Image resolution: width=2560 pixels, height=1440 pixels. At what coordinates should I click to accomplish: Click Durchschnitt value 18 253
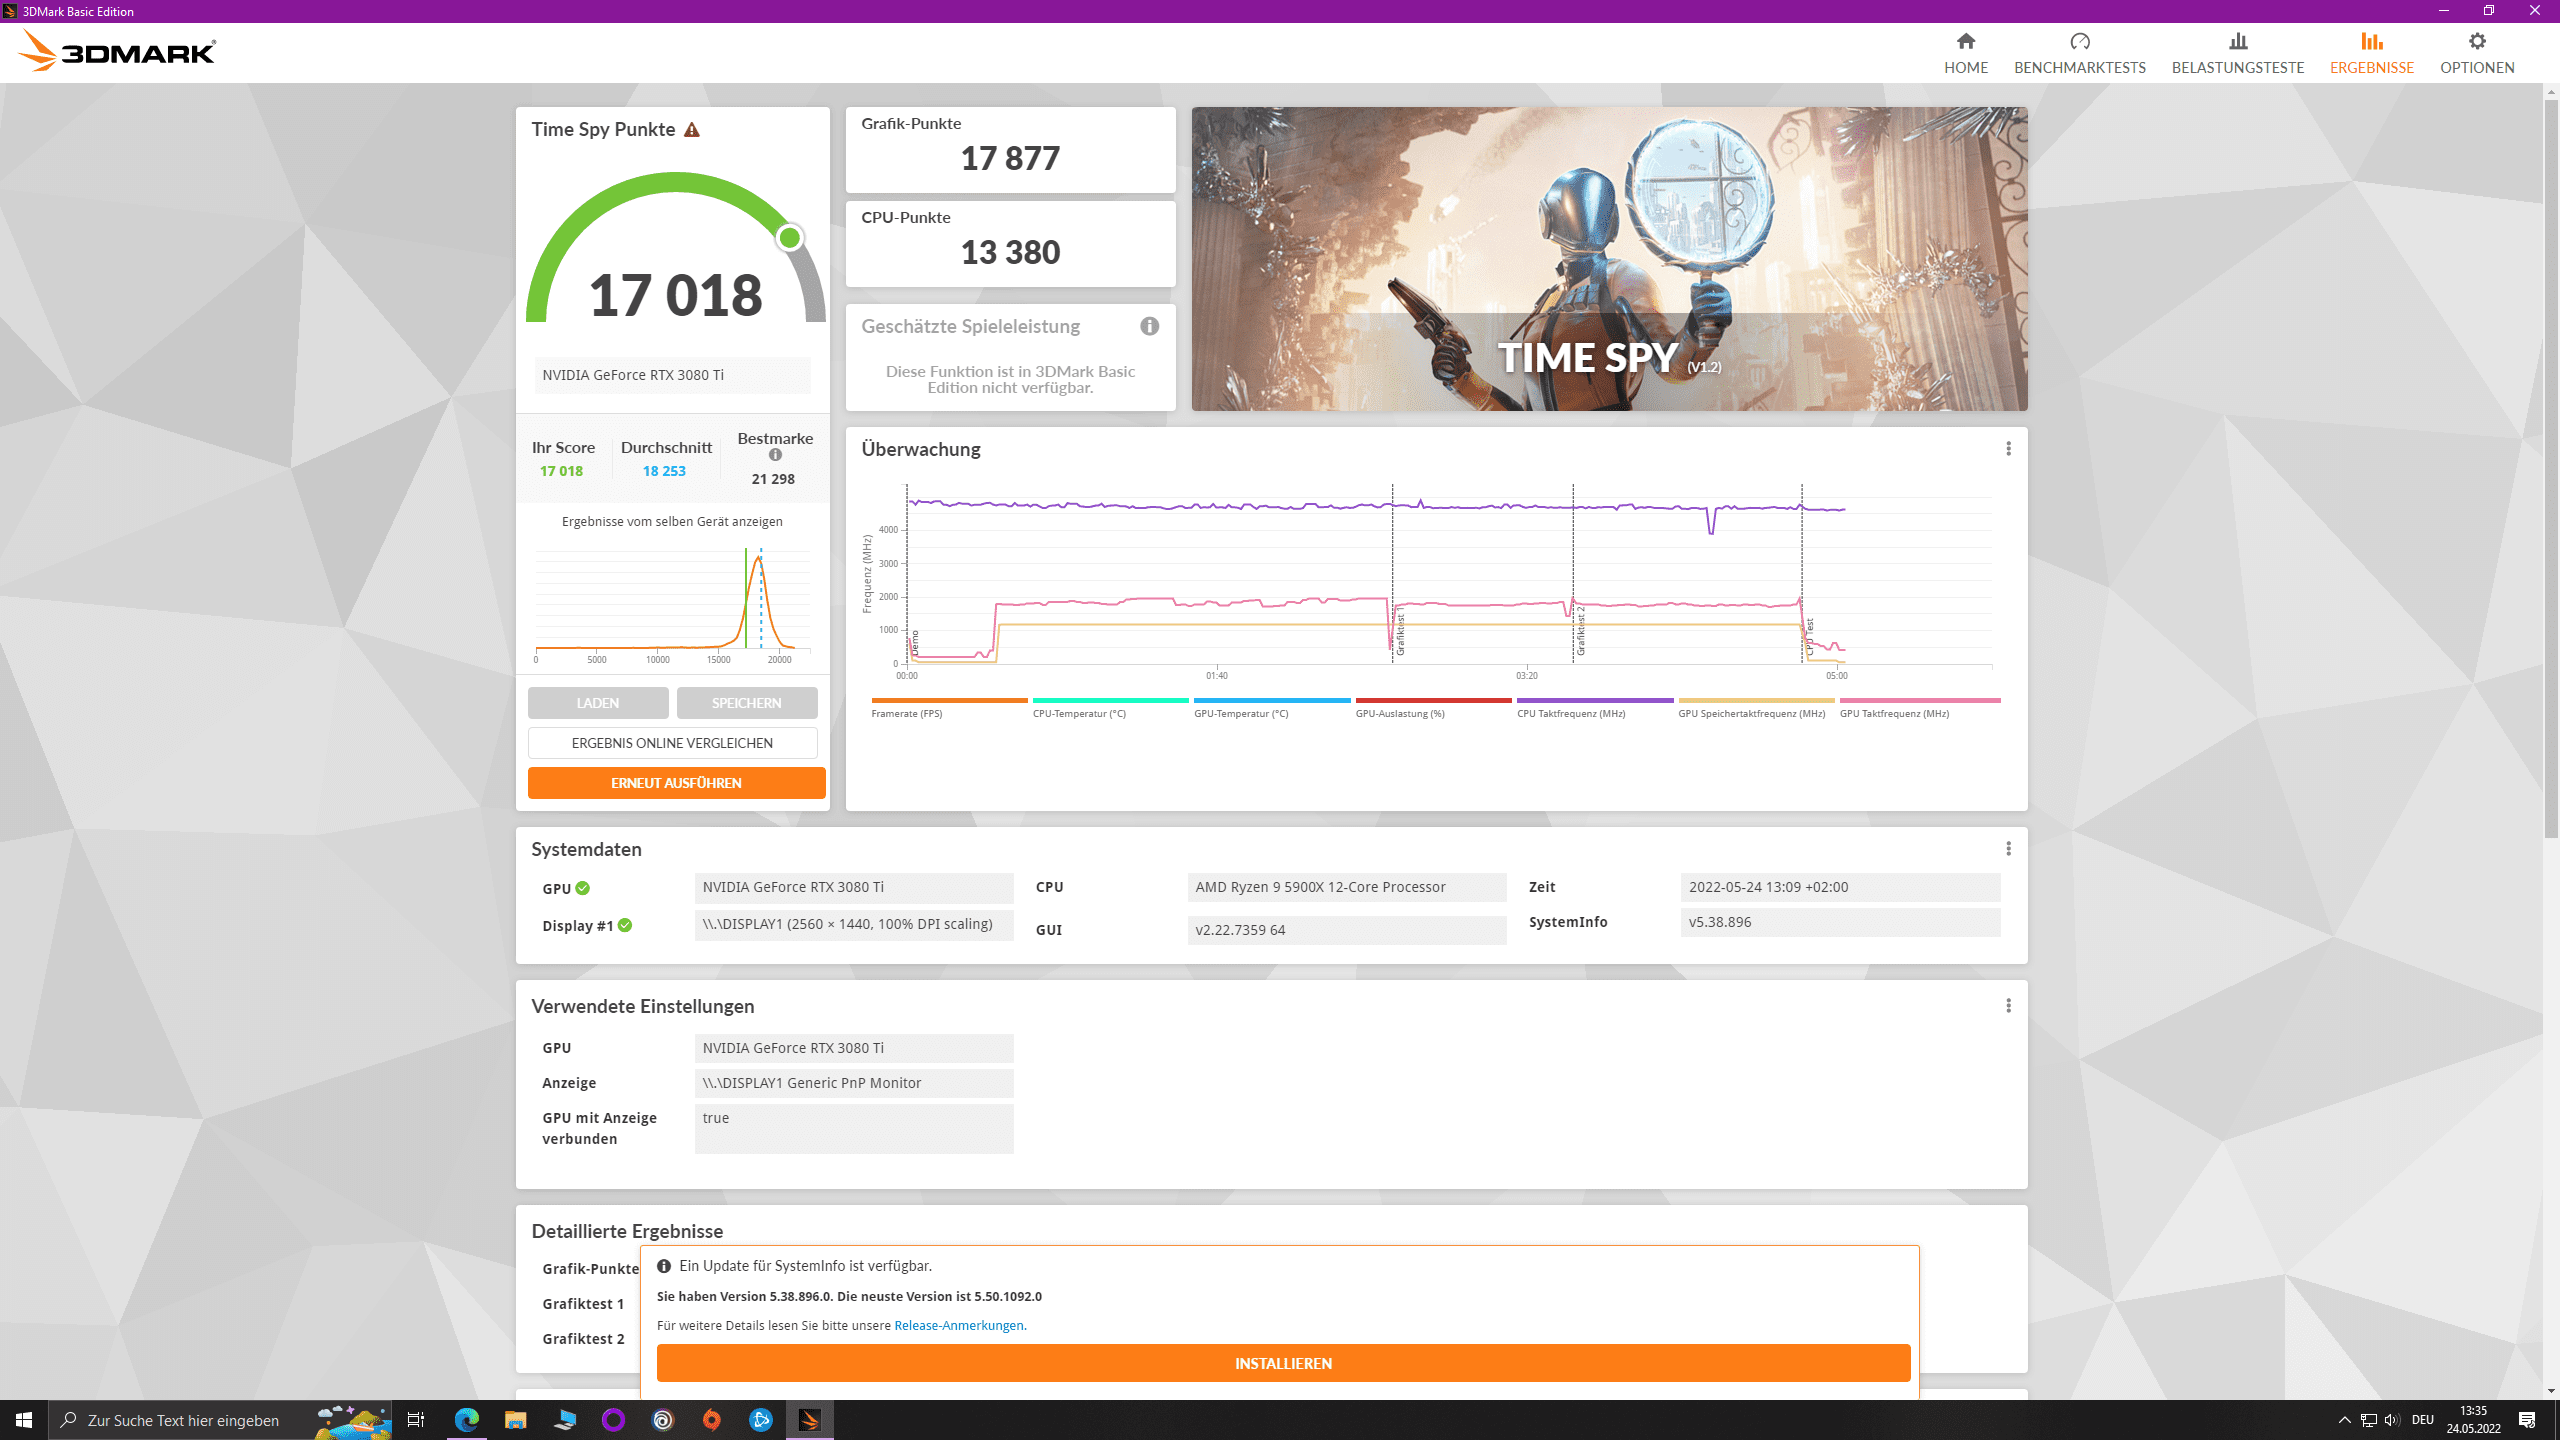coord(664,471)
